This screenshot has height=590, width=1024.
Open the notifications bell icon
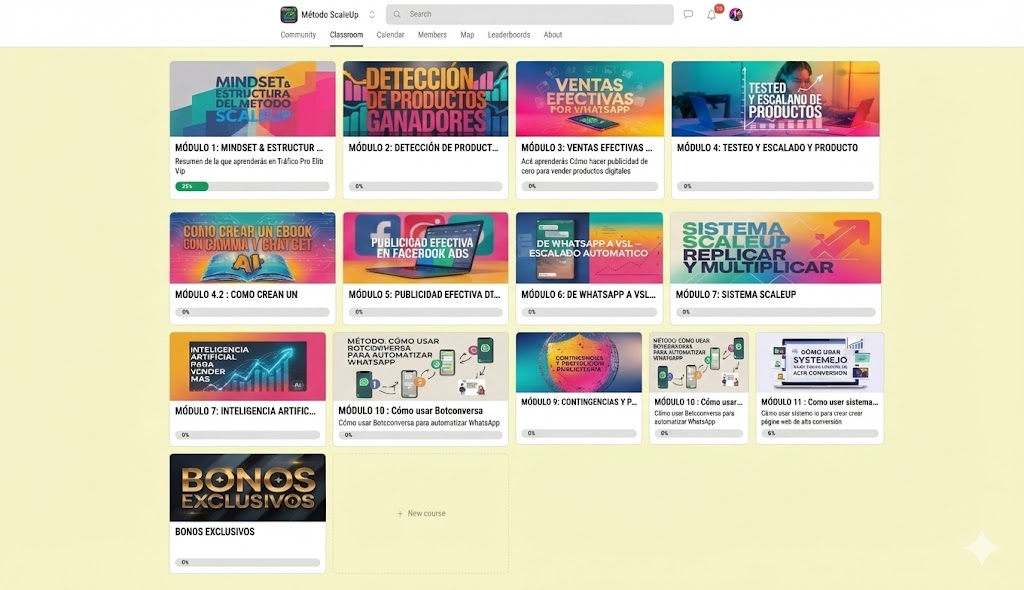(x=712, y=15)
